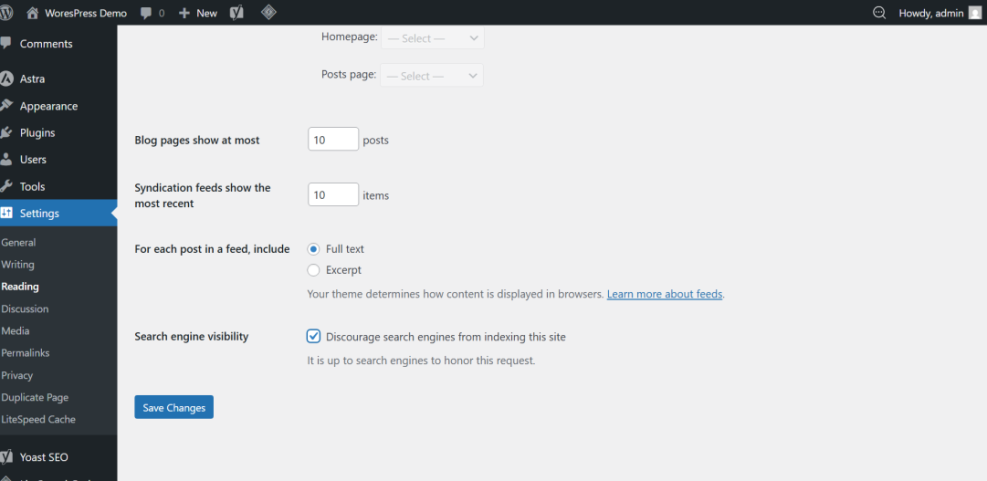This screenshot has height=481, width=987.
Task: Go to Writing settings submenu
Action: point(18,264)
